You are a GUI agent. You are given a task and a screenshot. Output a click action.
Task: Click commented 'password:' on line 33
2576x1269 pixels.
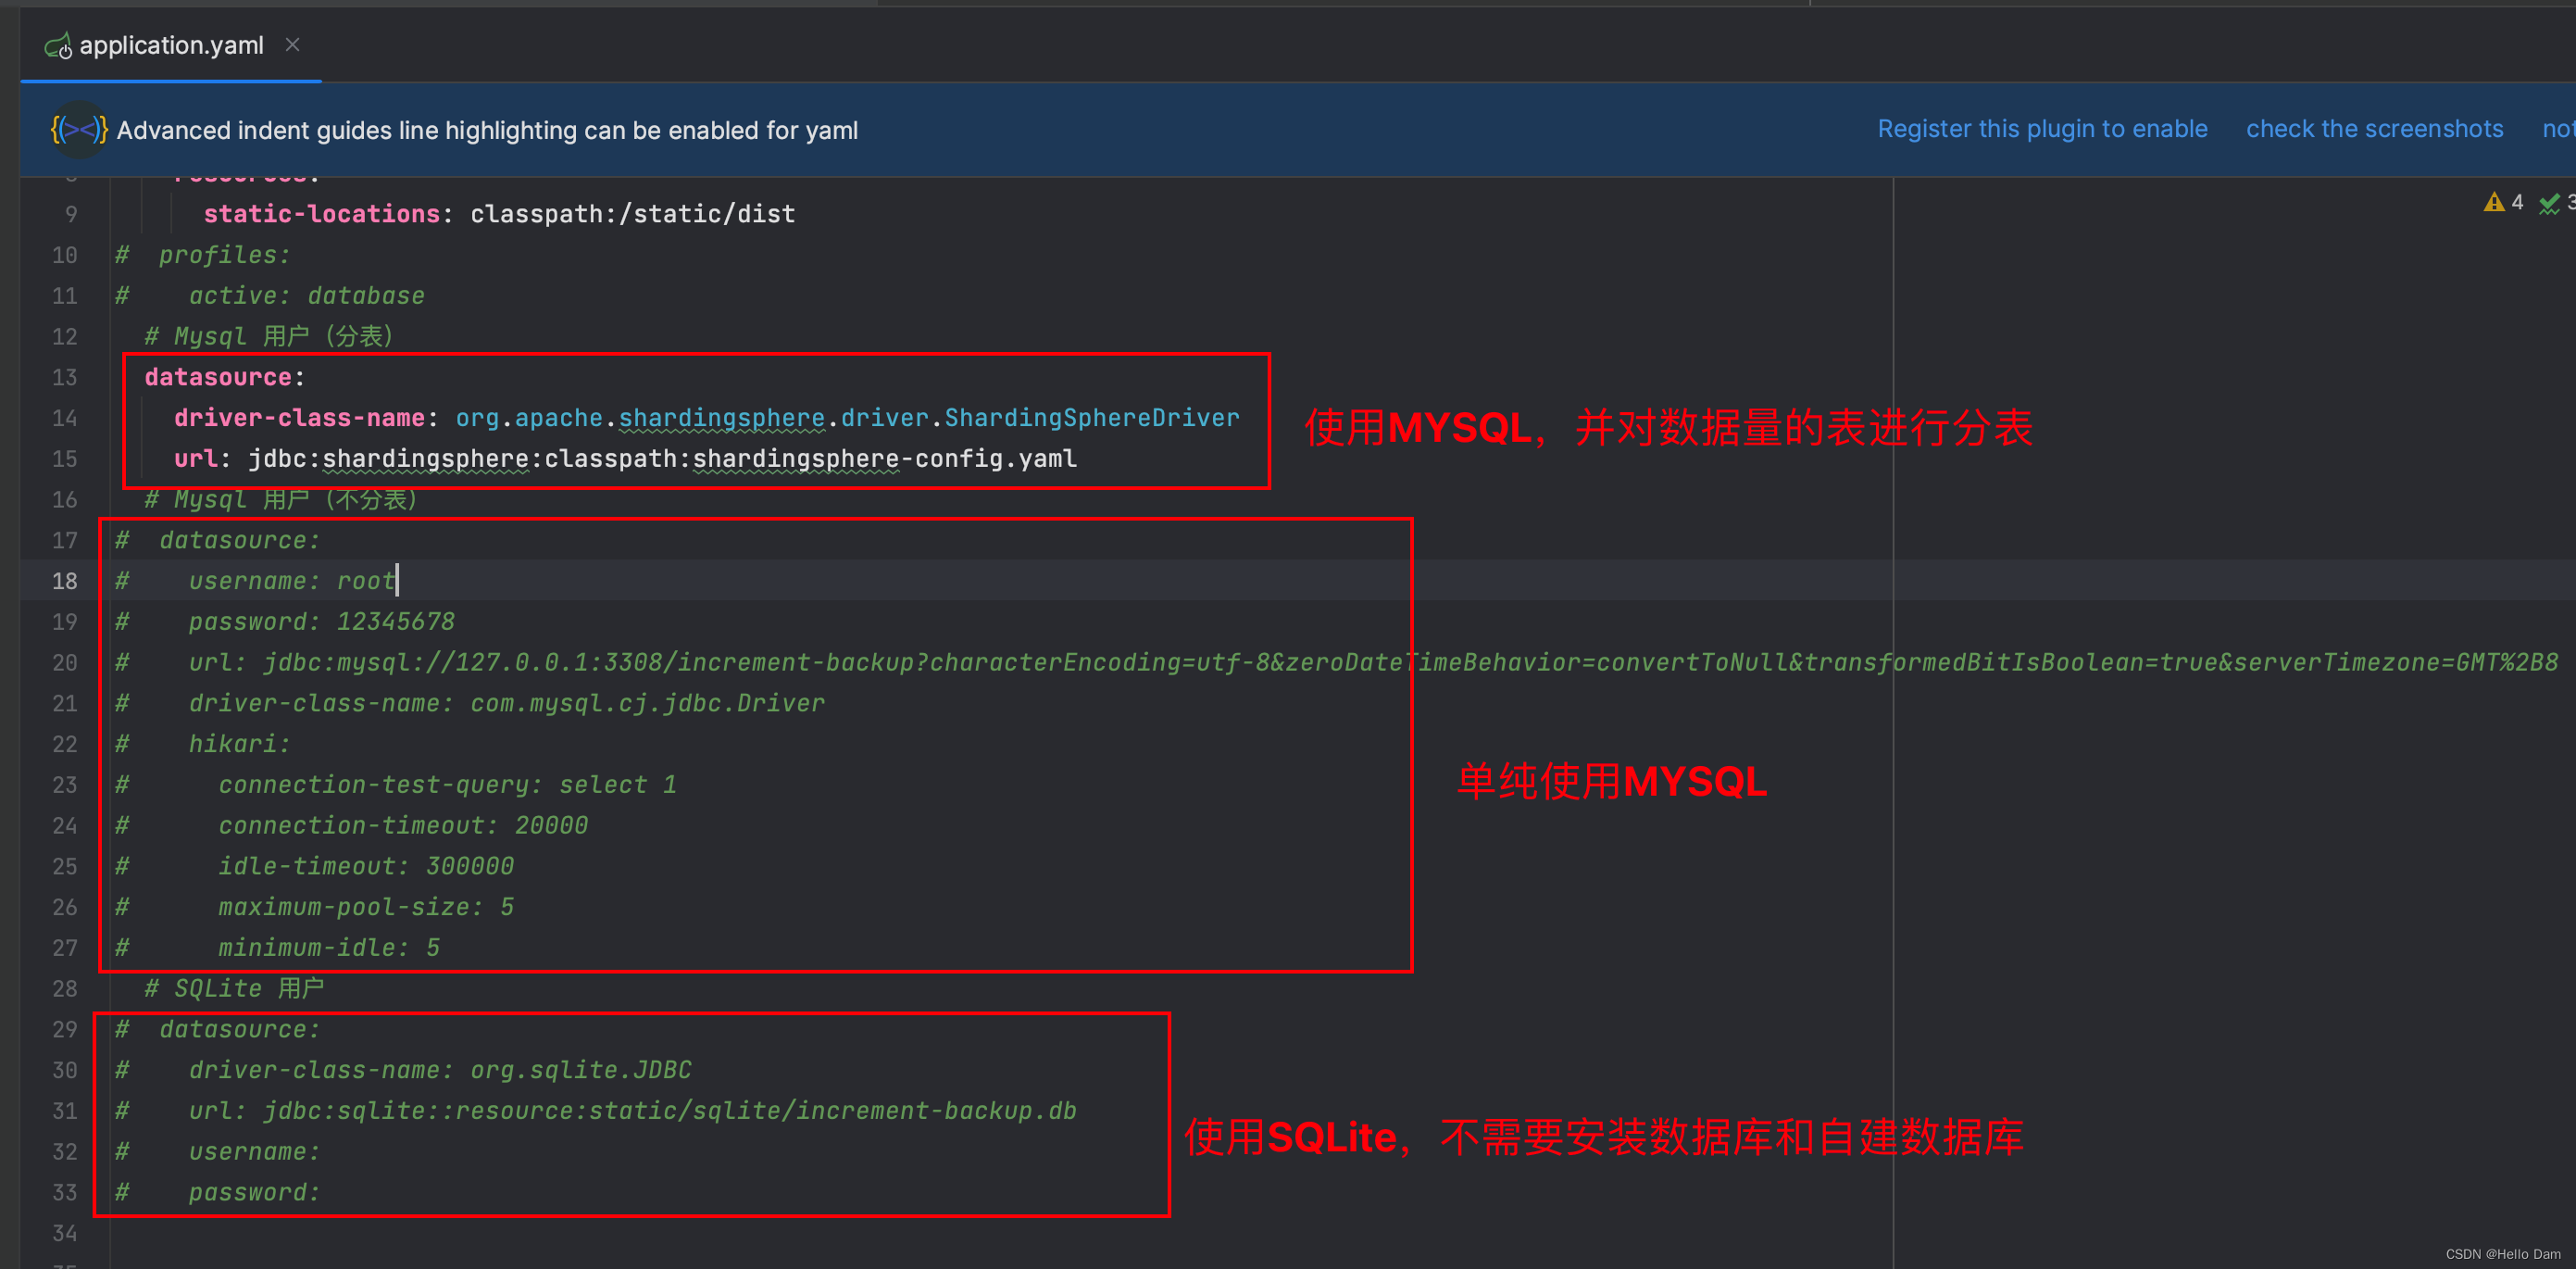point(254,1193)
